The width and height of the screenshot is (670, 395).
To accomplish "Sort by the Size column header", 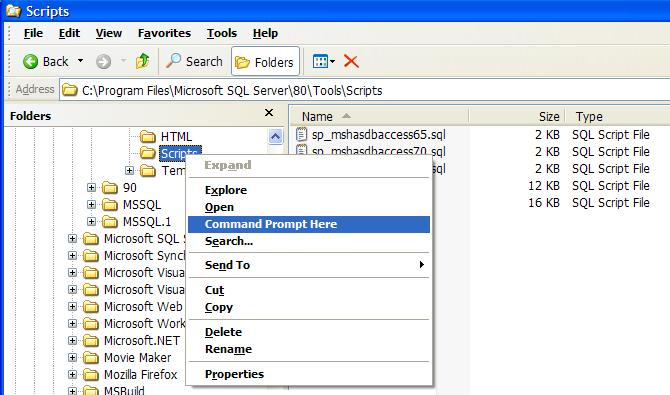I will click(x=517, y=116).
